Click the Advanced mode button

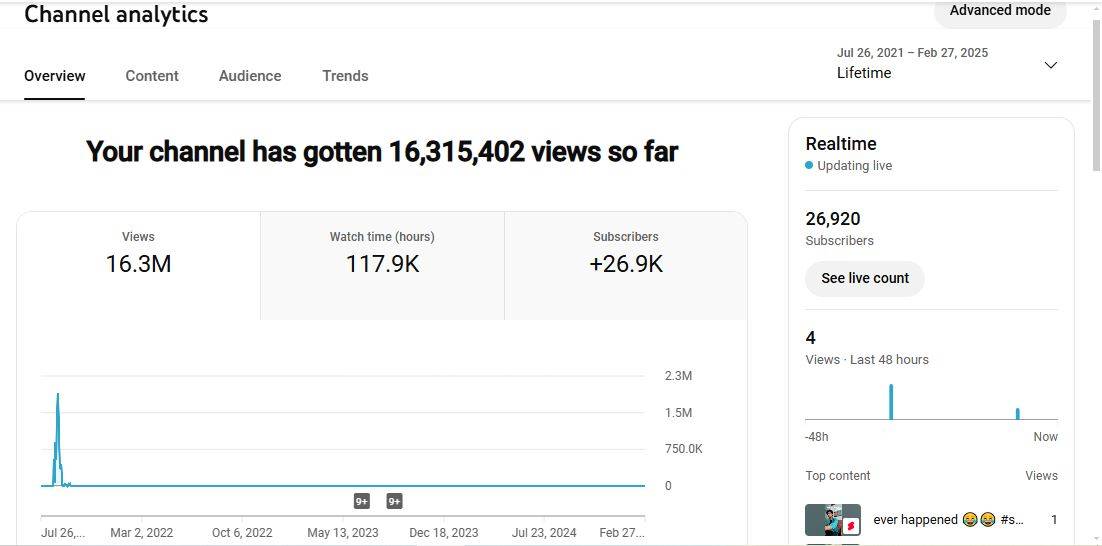pos(1000,11)
